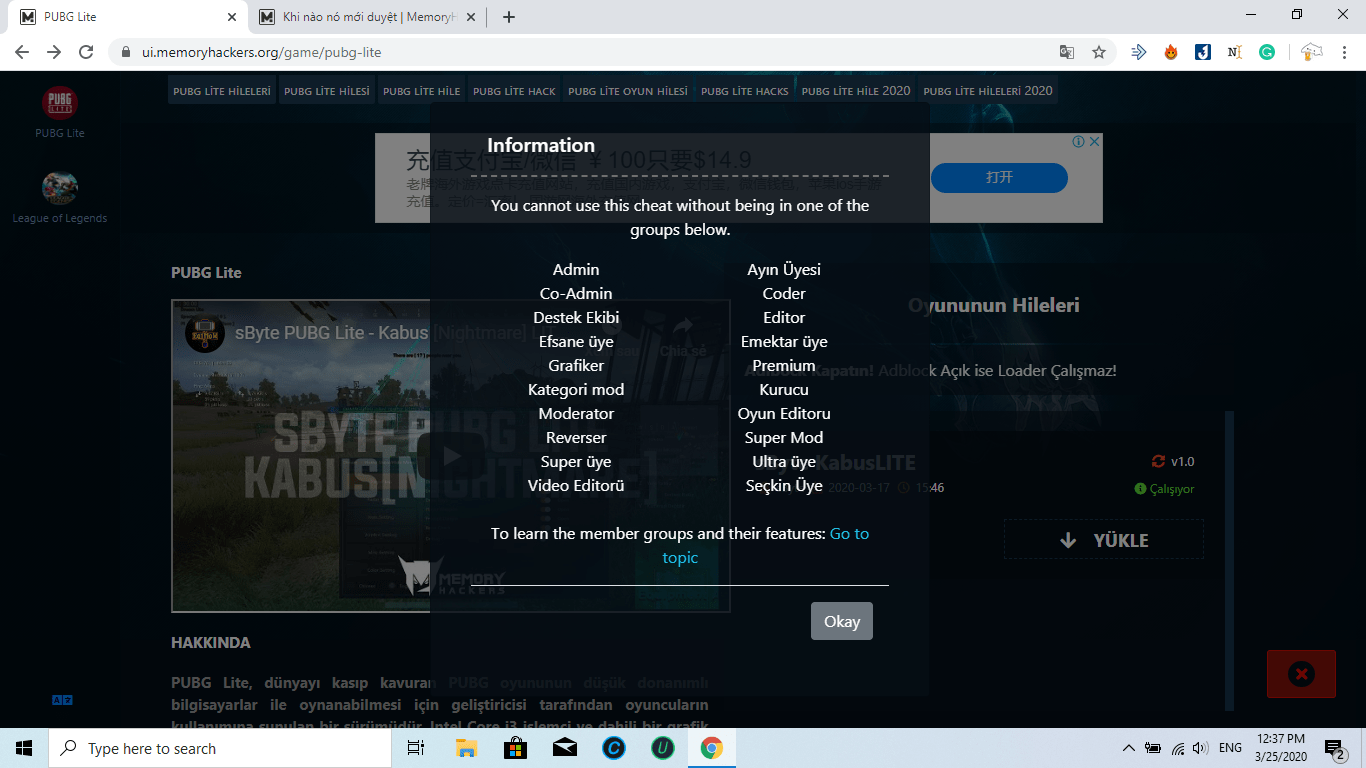This screenshot has height=768, width=1366.
Task: Open a new browser tab
Action: (x=509, y=17)
